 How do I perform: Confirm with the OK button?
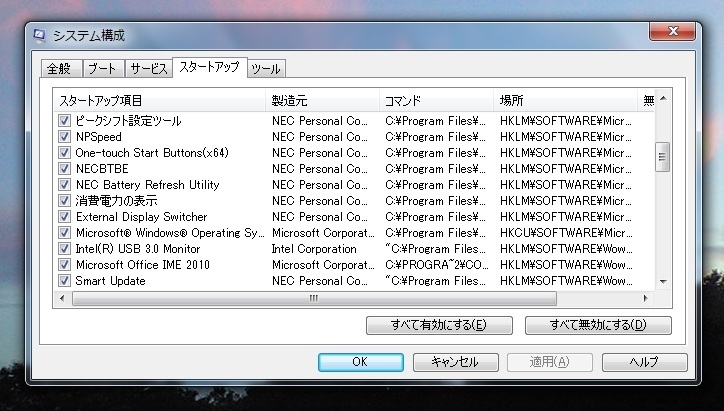coord(361,362)
